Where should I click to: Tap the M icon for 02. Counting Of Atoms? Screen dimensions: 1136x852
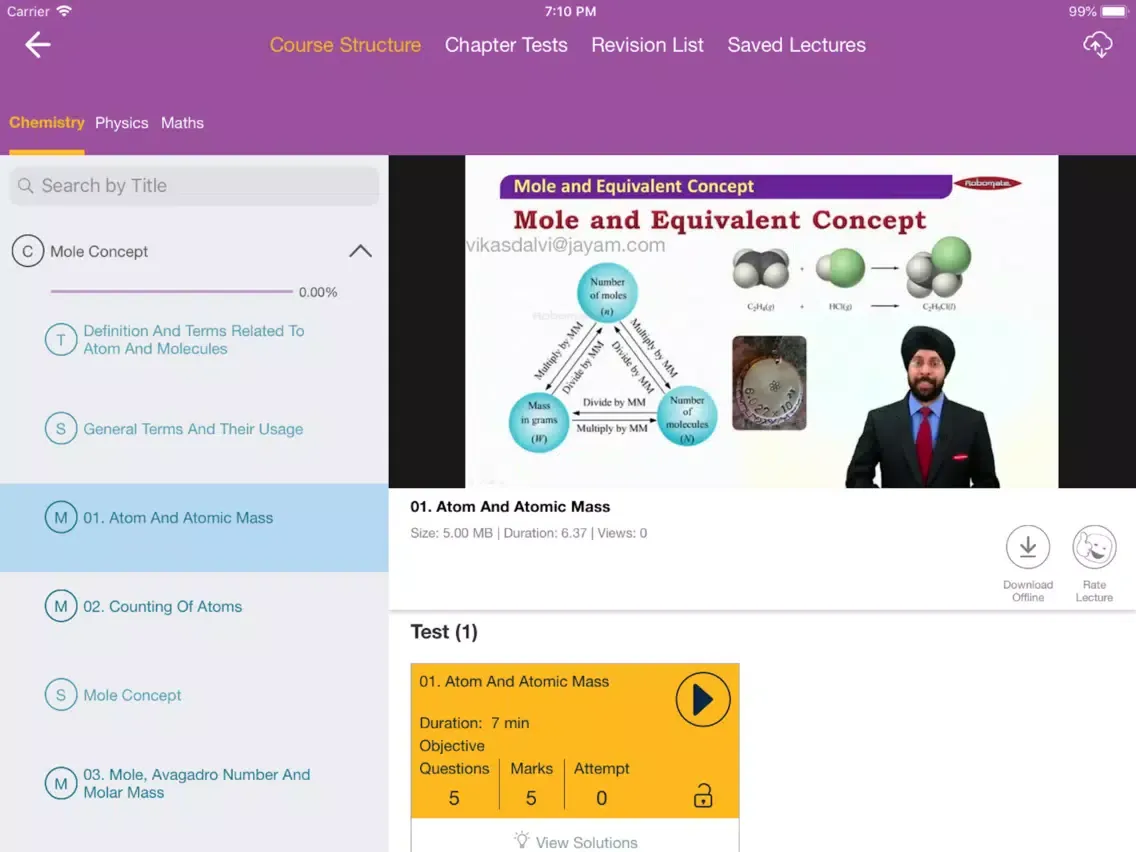click(x=61, y=606)
